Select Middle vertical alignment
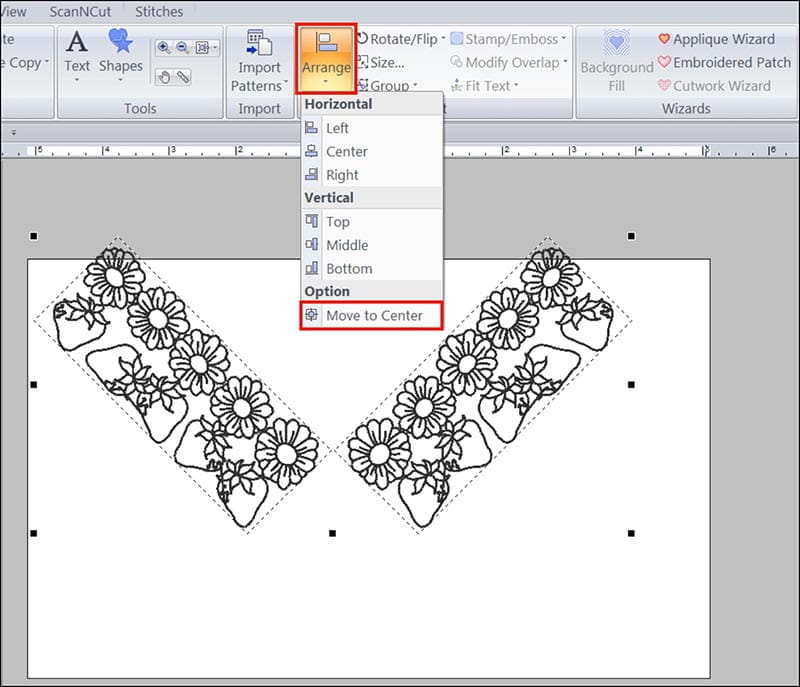 click(x=346, y=245)
